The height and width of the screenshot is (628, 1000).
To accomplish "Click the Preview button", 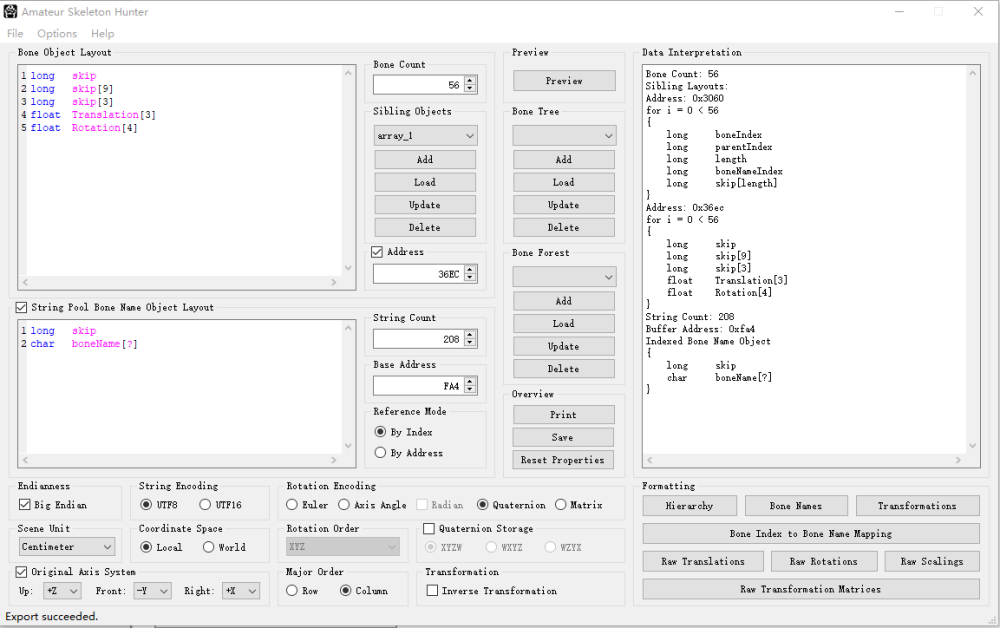I will [x=562, y=80].
